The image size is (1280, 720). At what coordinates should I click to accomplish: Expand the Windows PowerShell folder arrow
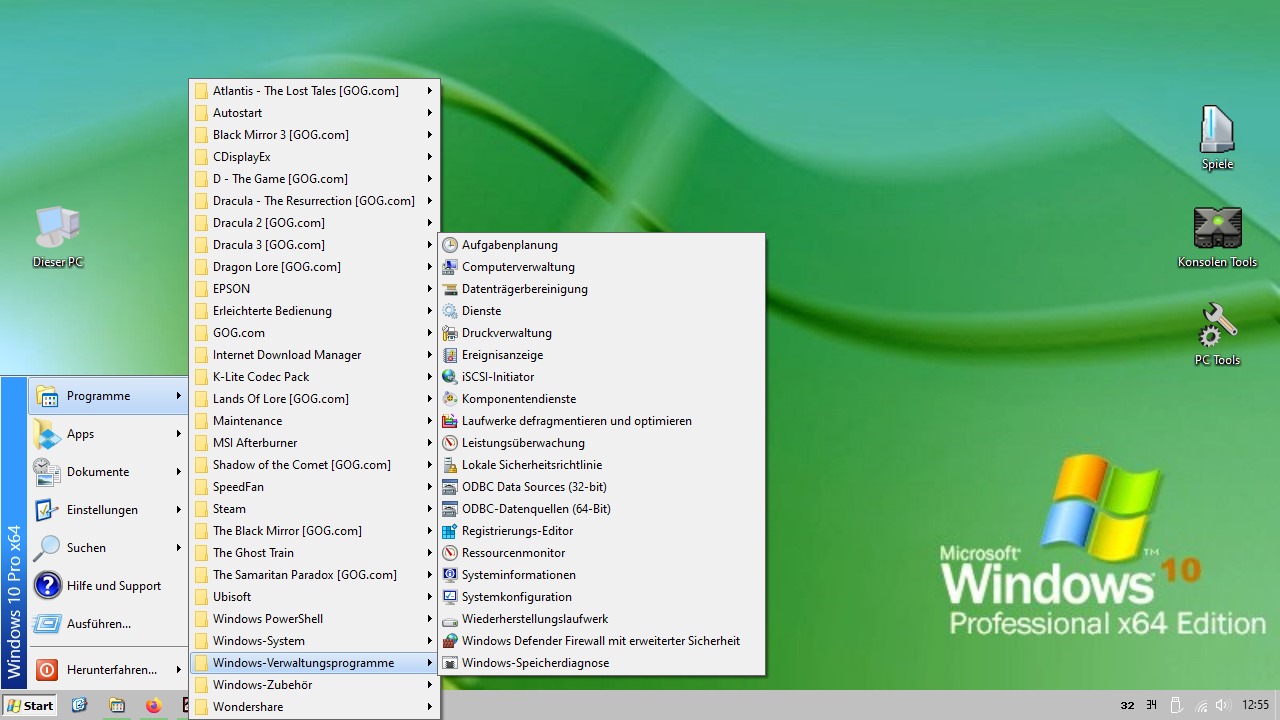coord(430,619)
